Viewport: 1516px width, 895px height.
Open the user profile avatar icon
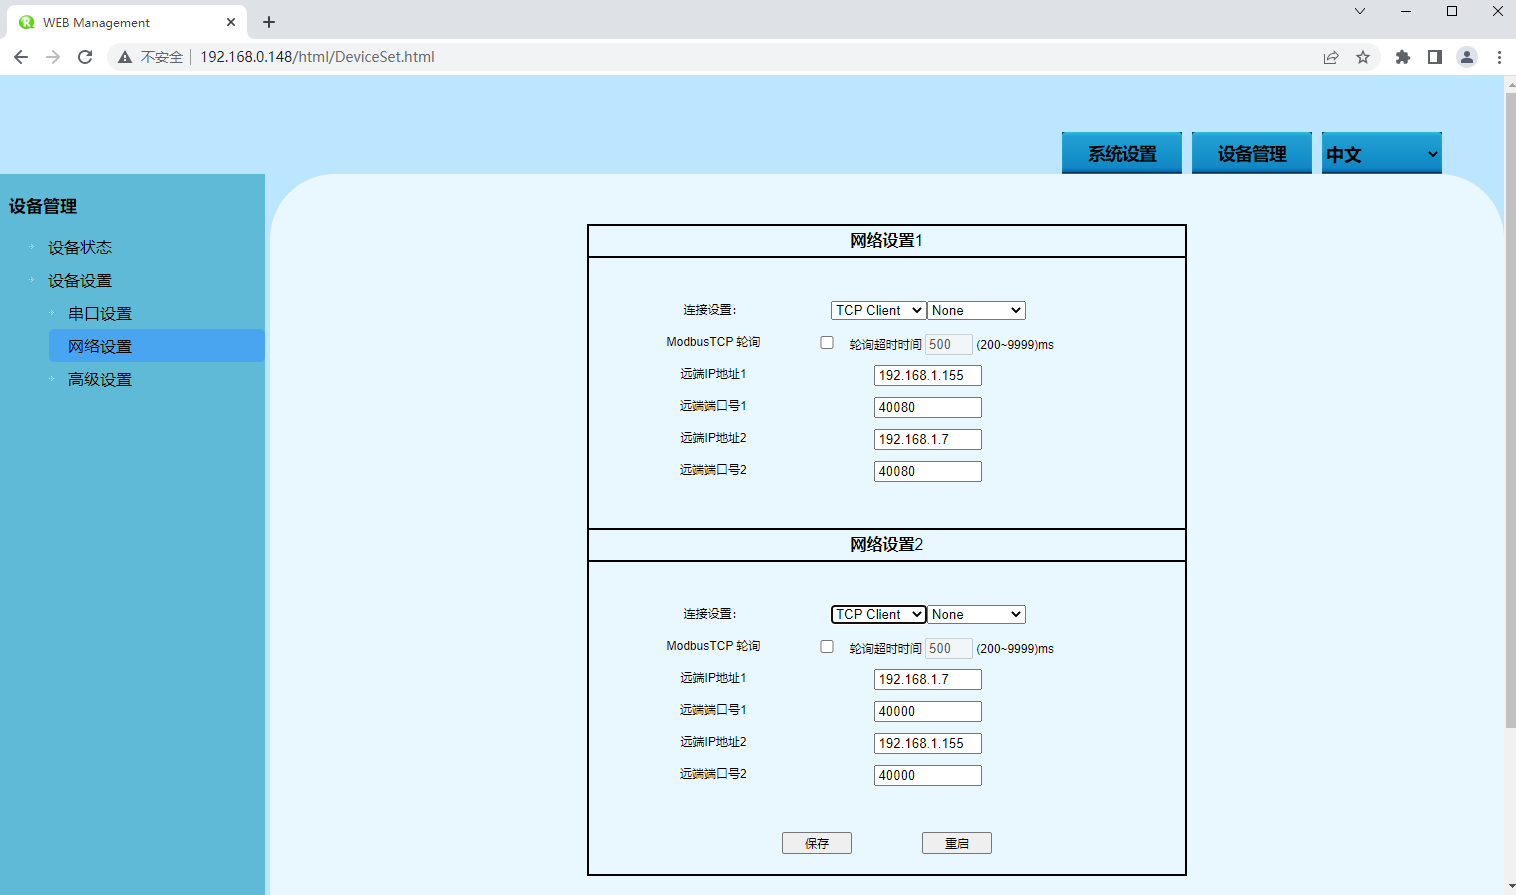click(x=1467, y=57)
